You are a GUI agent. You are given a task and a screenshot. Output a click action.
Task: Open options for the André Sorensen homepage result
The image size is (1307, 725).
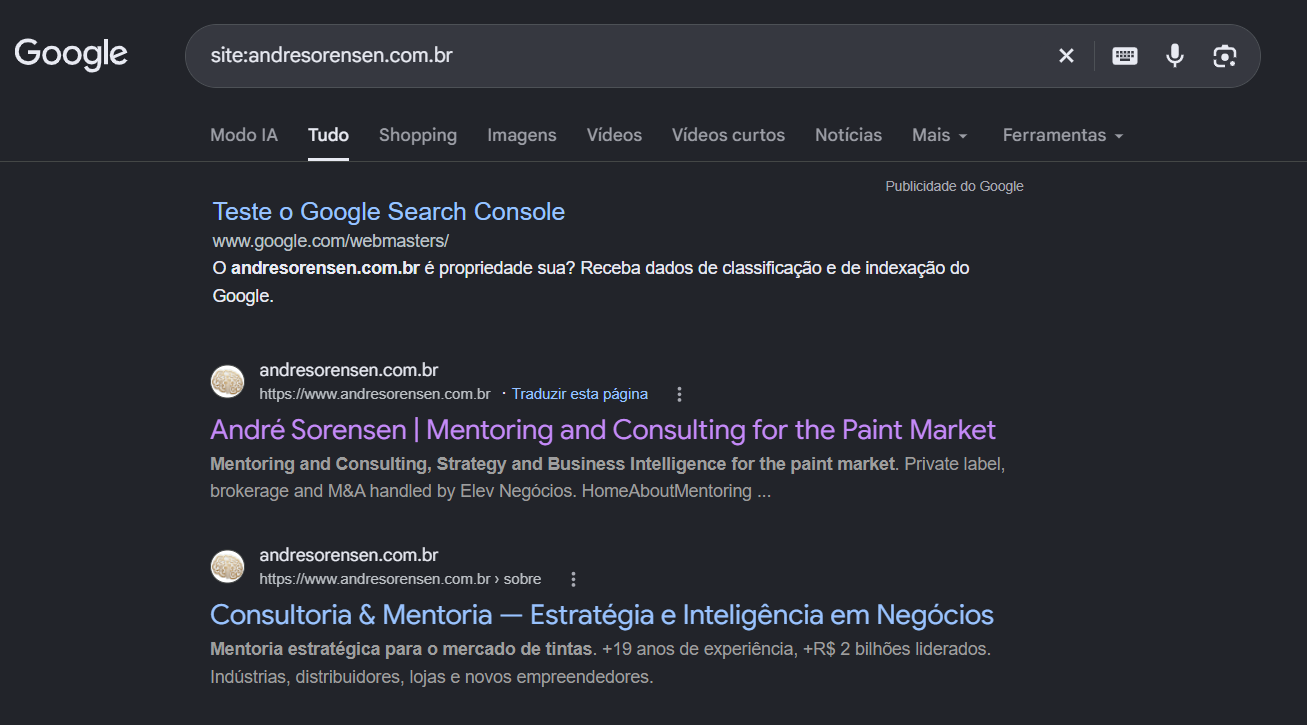pyautogui.click(x=679, y=394)
